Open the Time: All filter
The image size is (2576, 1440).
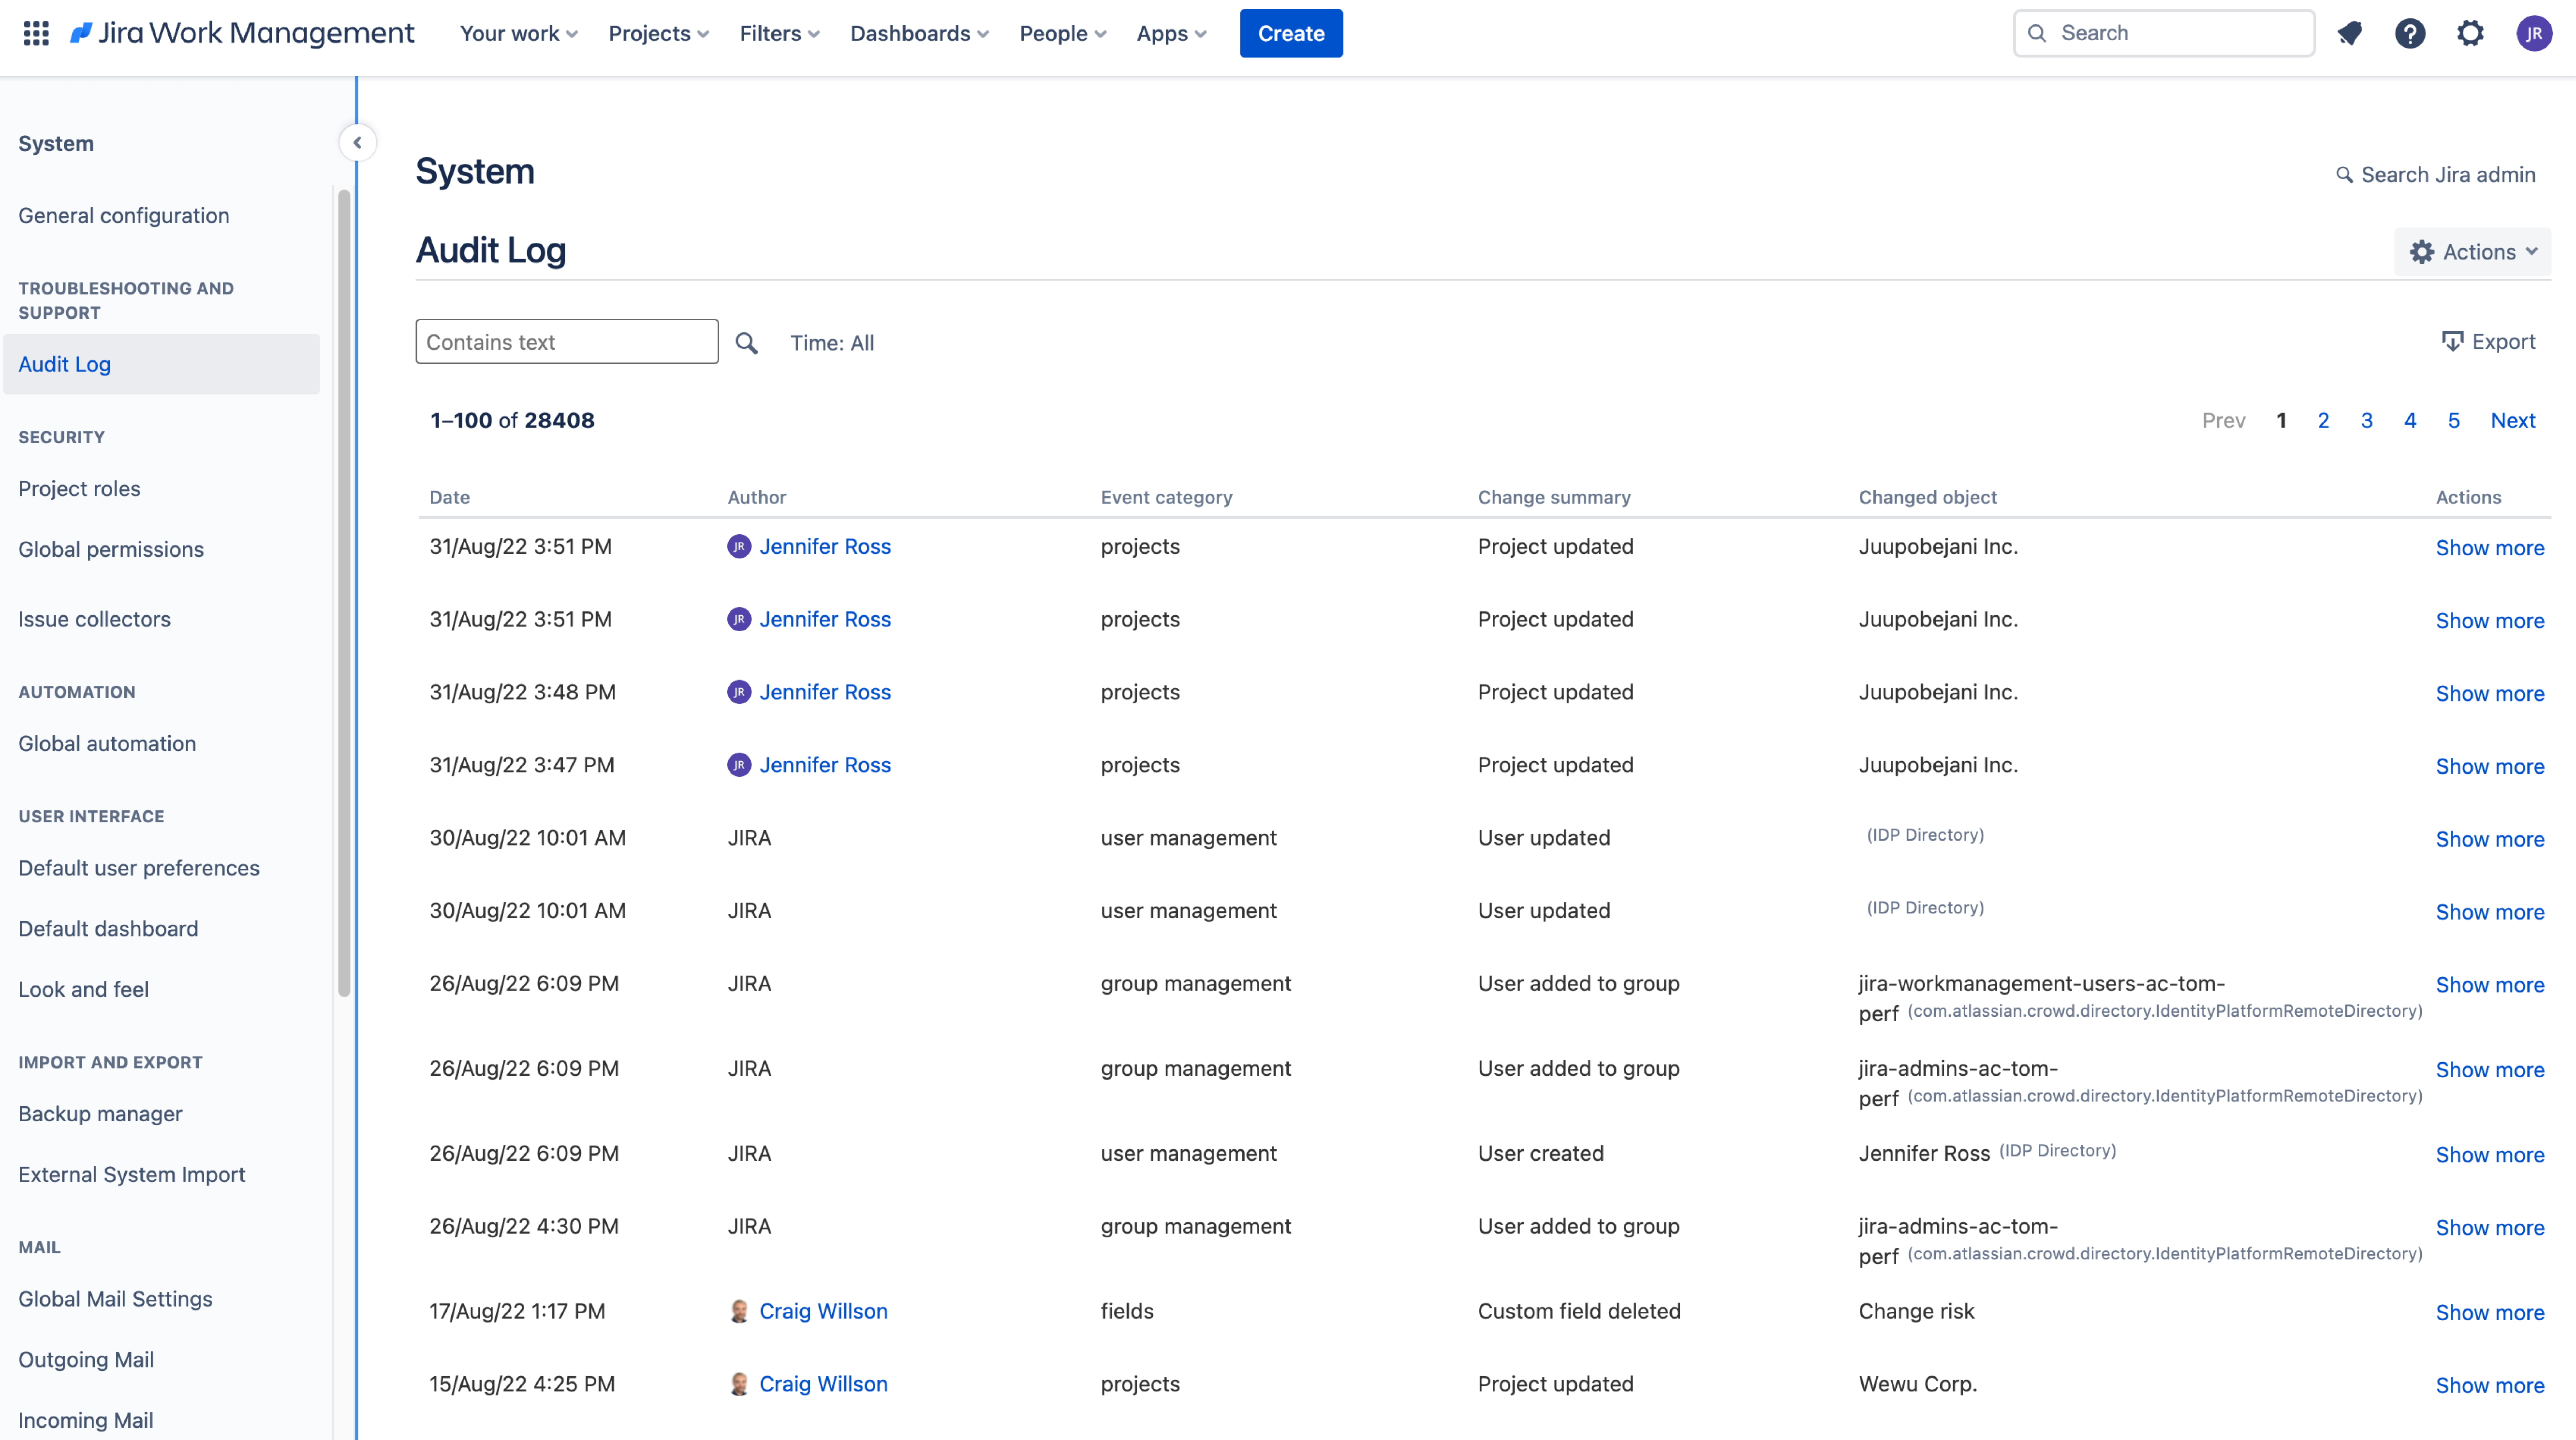832,343
